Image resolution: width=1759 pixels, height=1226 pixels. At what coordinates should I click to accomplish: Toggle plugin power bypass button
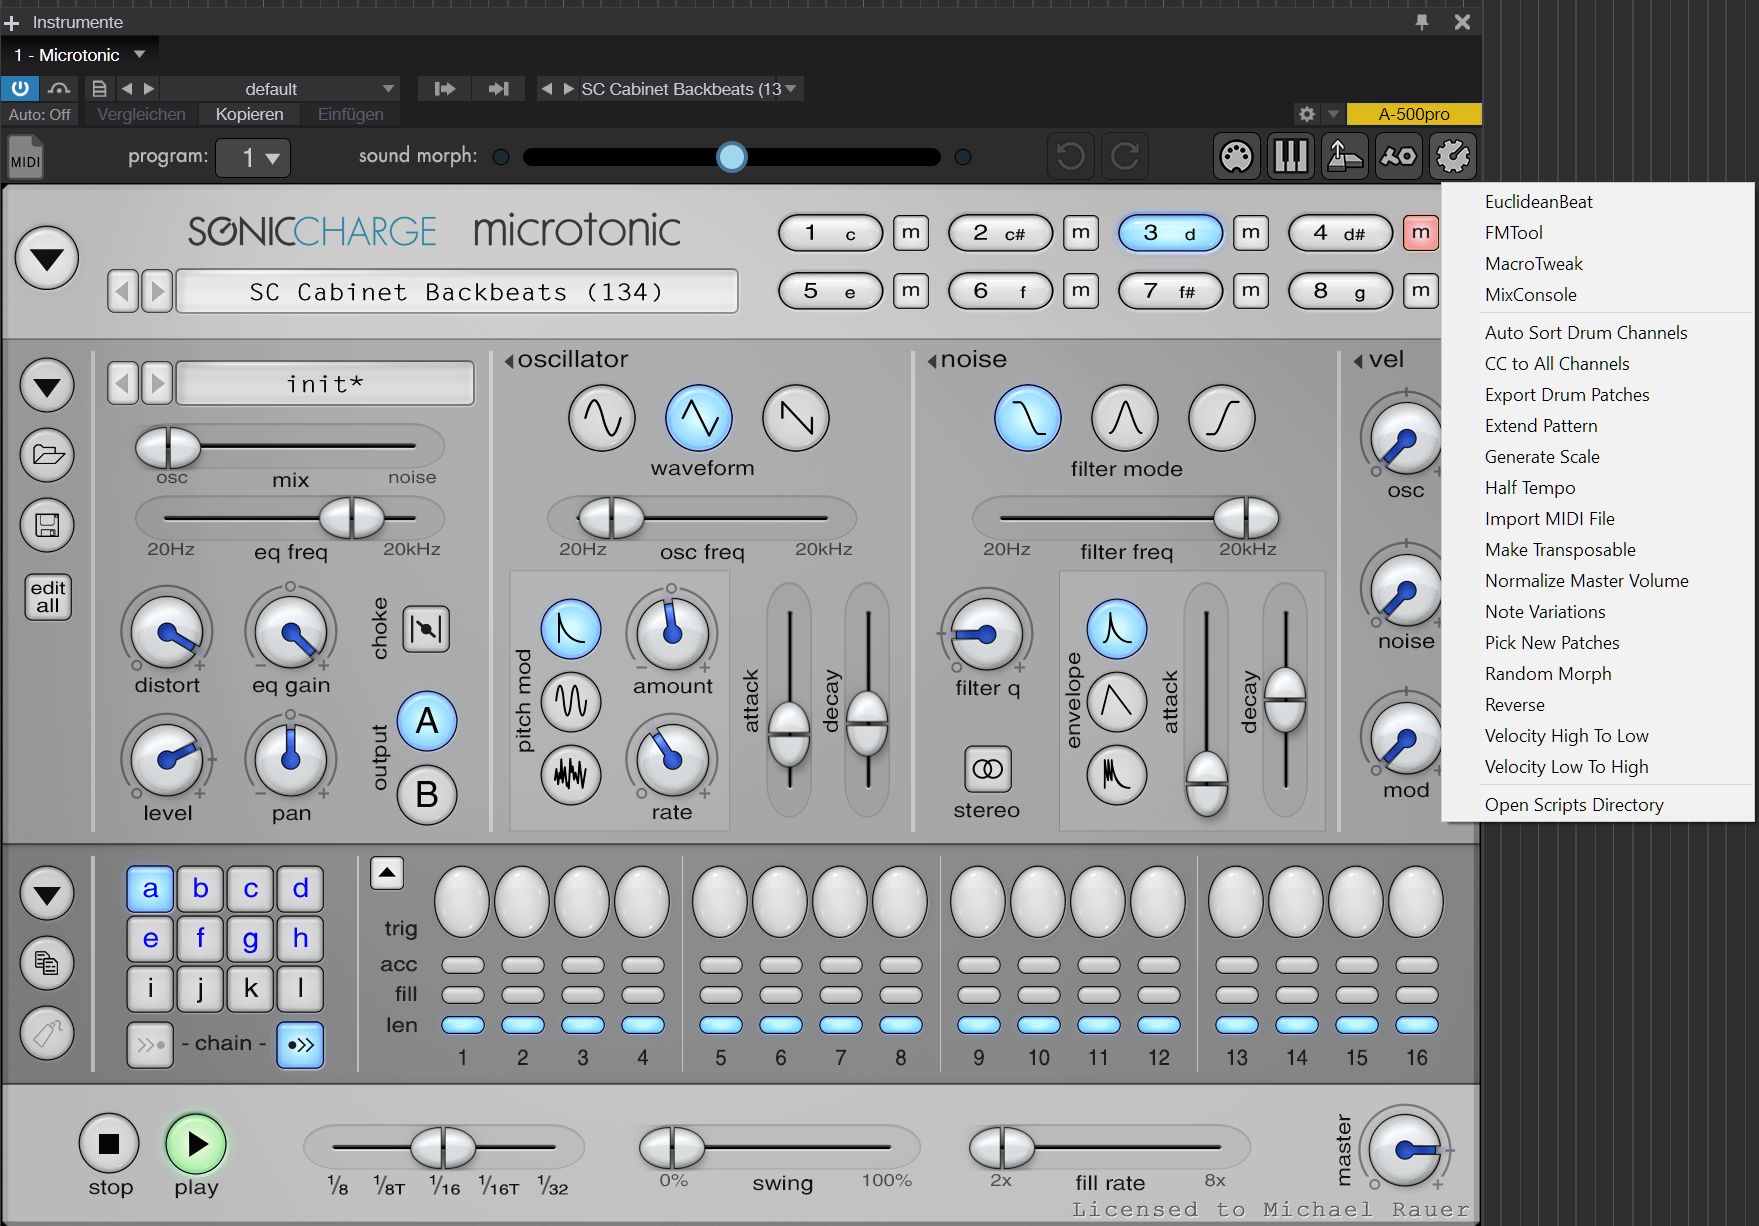click(19, 88)
